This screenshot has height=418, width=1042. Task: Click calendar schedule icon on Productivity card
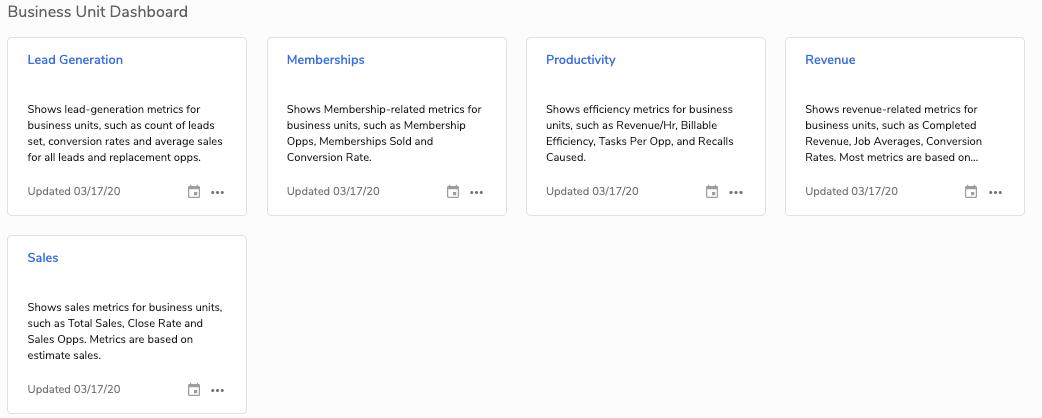712,192
